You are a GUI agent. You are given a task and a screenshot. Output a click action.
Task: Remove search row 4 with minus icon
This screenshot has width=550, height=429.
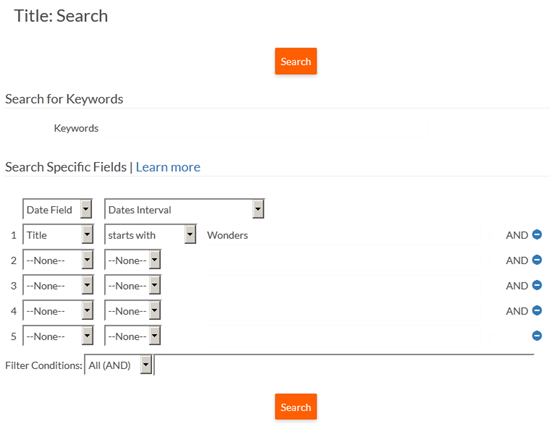(x=537, y=310)
